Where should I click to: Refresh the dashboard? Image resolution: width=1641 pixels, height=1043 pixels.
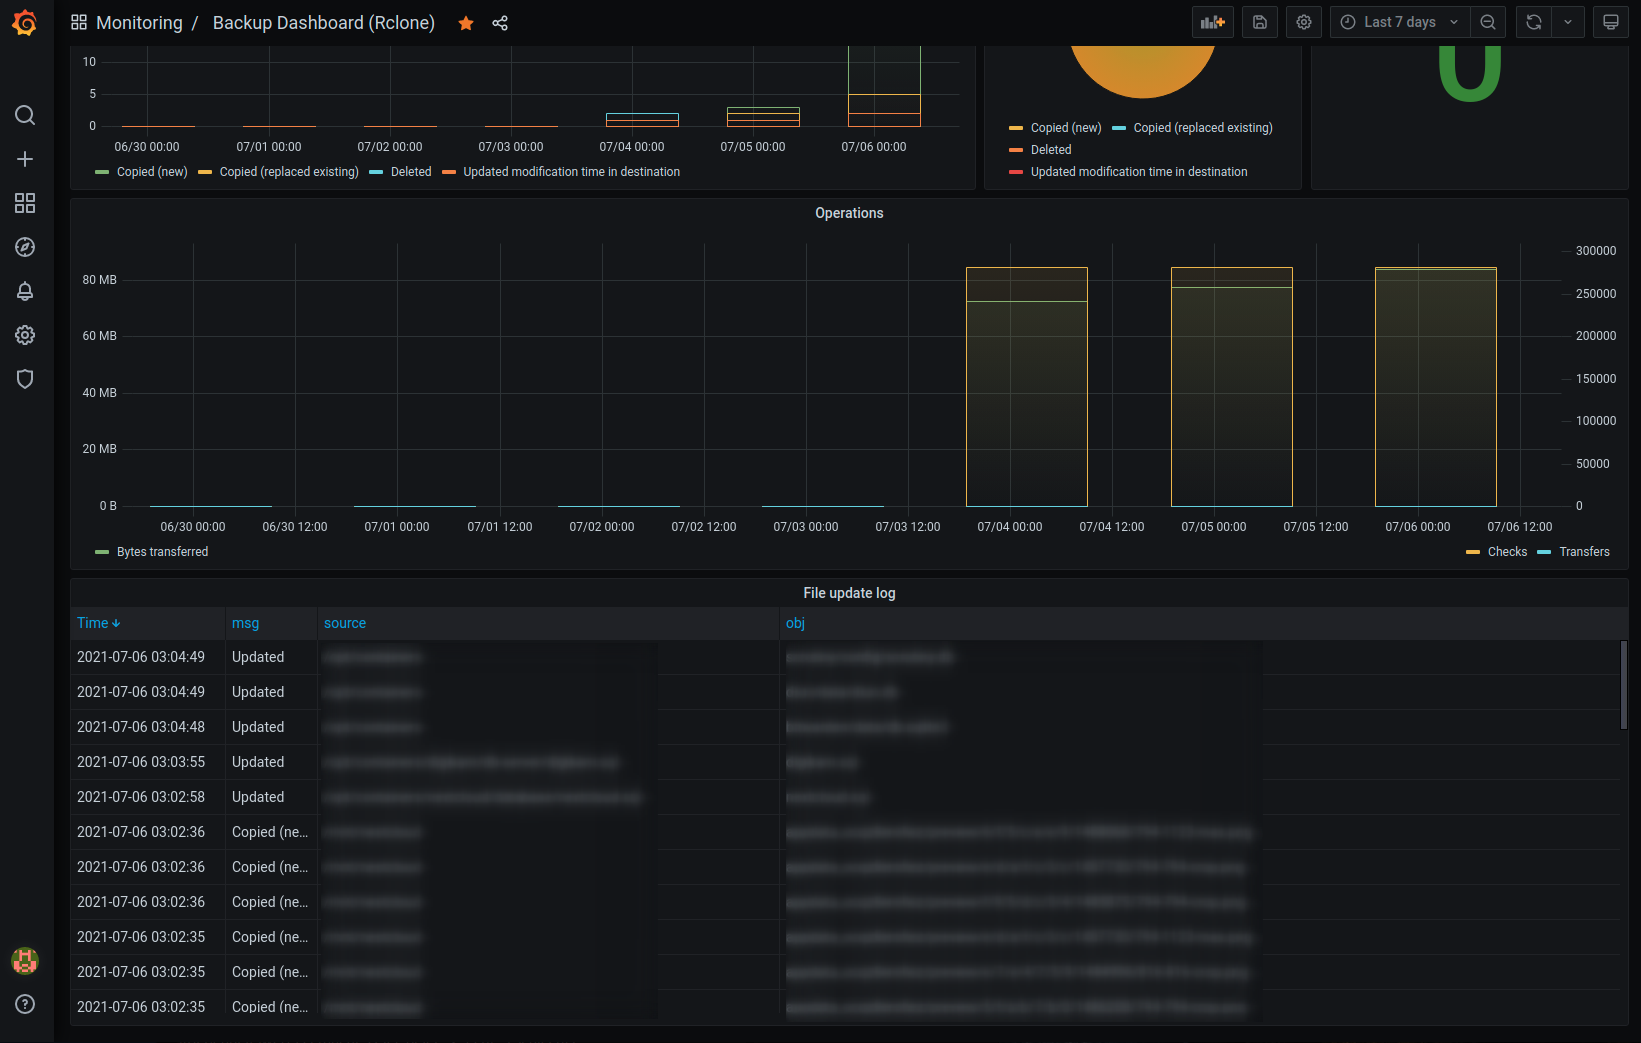pyautogui.click(x=1534, y=22)
